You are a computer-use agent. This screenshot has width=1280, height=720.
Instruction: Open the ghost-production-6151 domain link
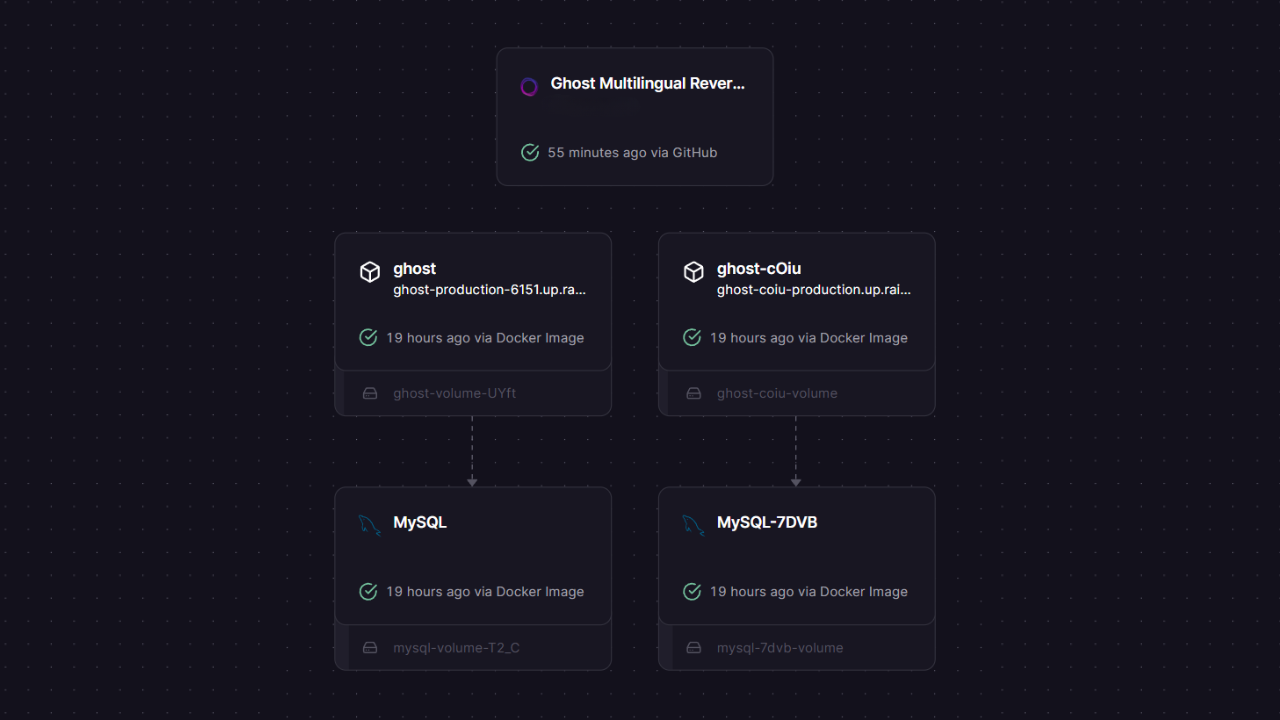489,290
